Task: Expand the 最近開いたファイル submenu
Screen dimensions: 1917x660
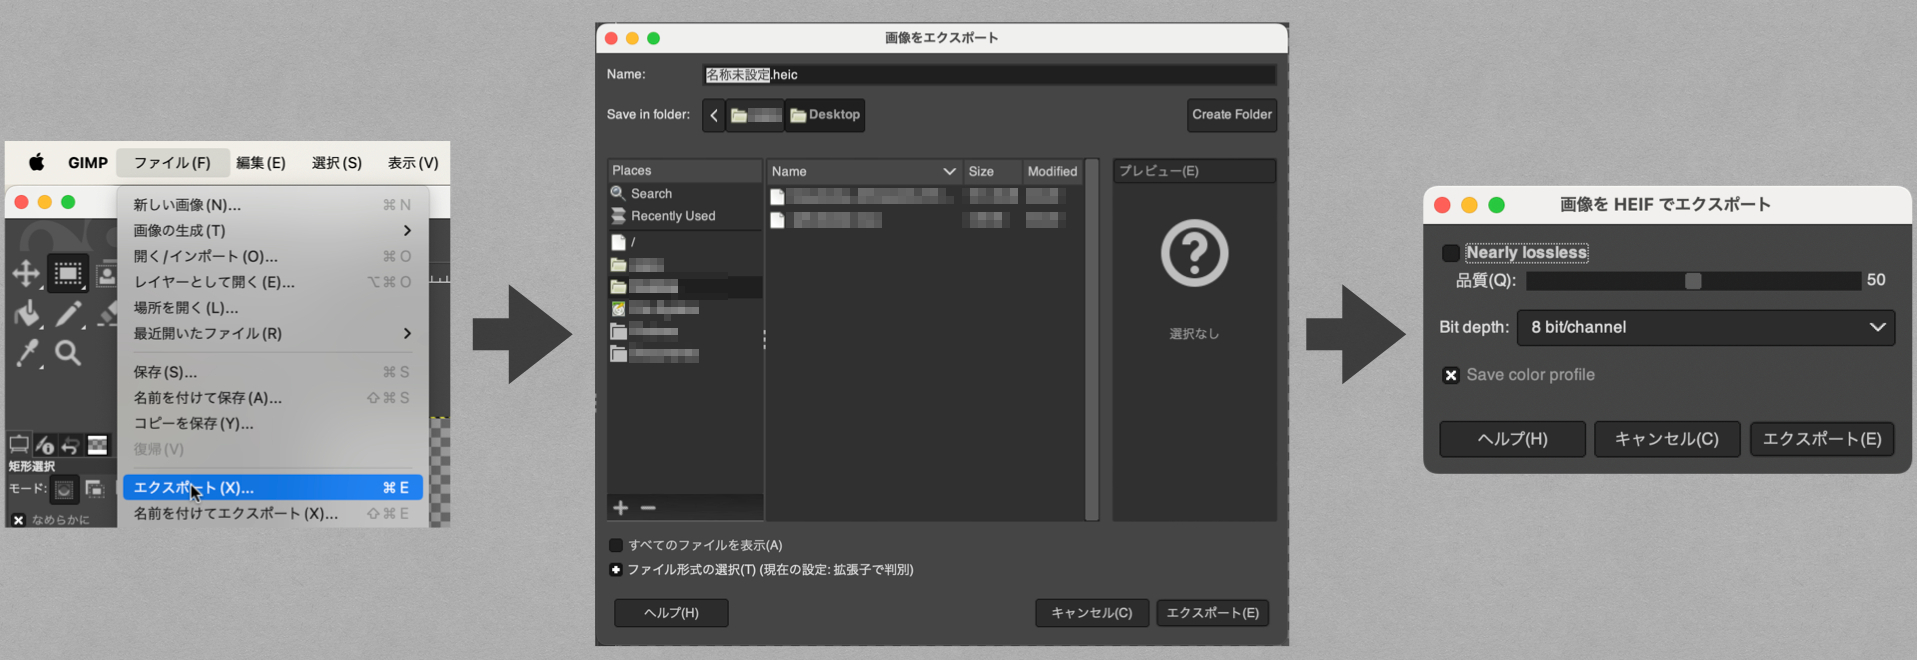Action: pyautogui.click(x=272, y=333)
